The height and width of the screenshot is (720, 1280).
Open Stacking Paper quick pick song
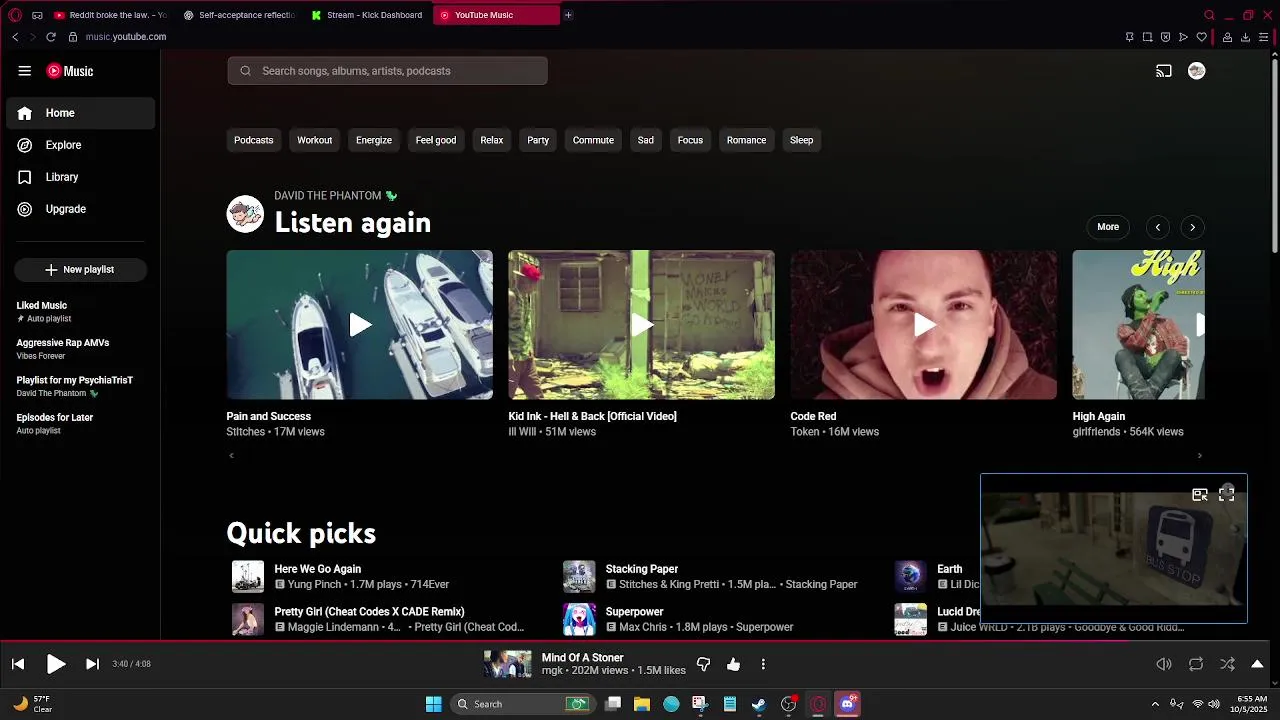pos(642,569)
